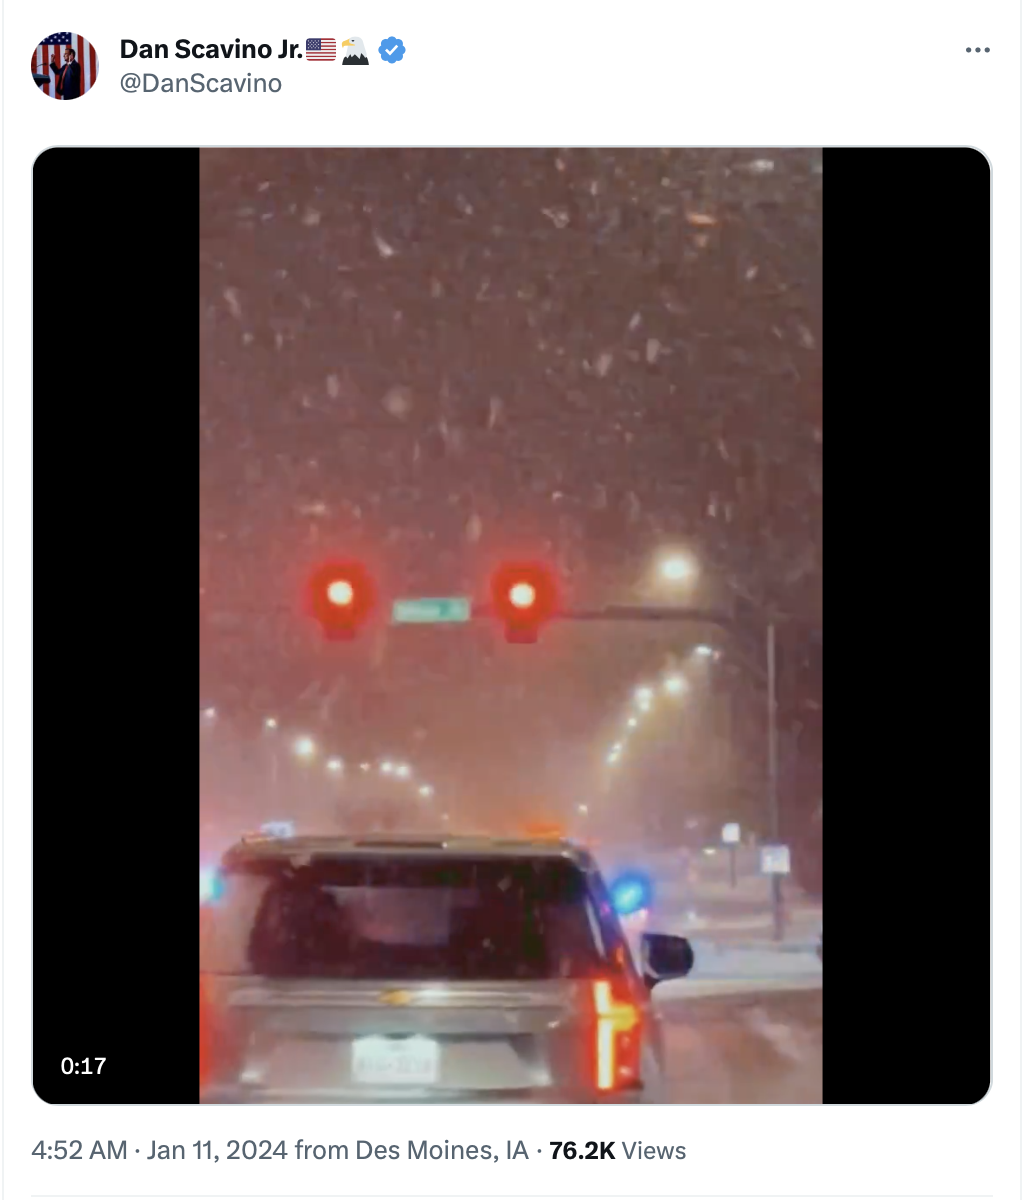Open the Dan Scavino Jr. display name
This screenshot has height=1200, width=1032.
pyautogui.click(x=211, y=49)
